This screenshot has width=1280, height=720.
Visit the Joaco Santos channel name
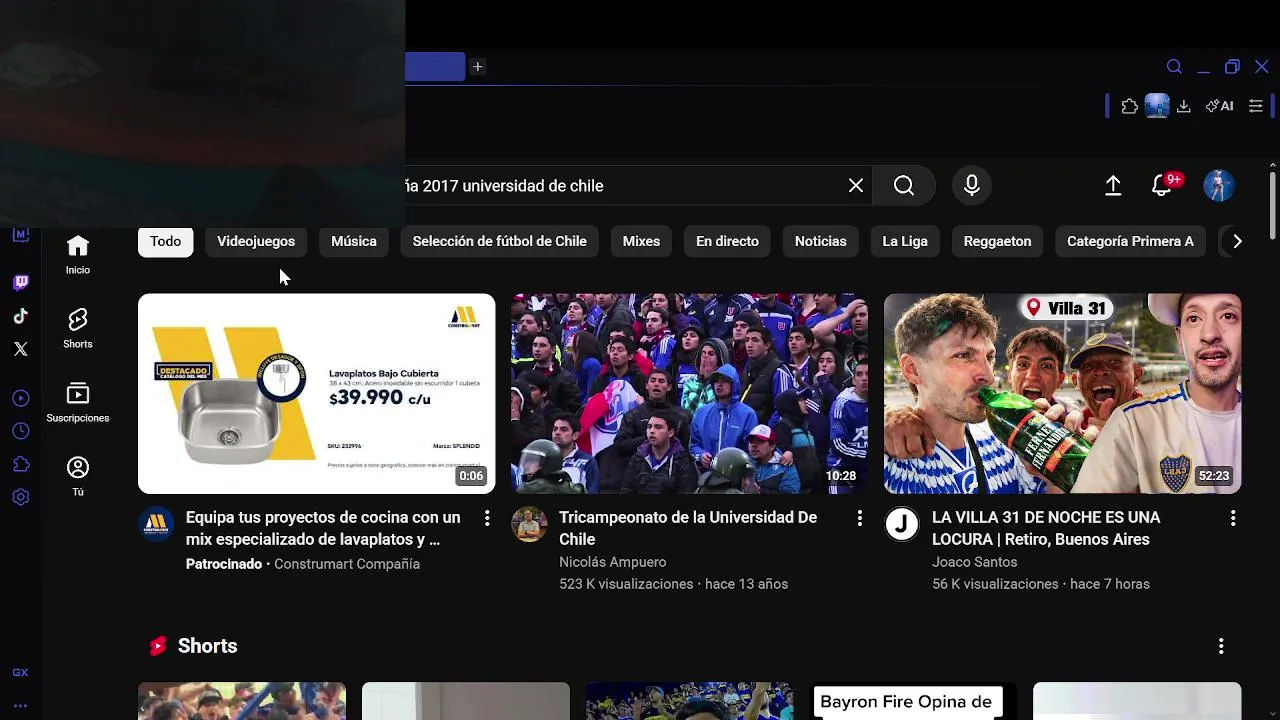pos(974,562)
